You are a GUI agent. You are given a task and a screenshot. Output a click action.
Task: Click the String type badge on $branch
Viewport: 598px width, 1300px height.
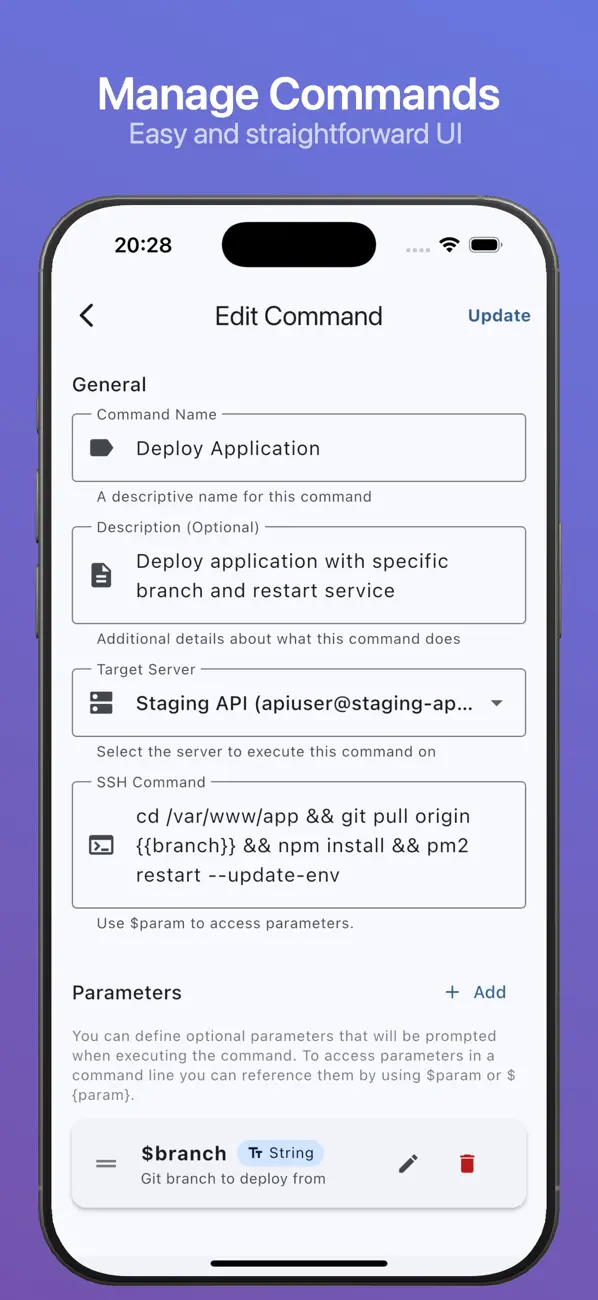(281, 1152)
